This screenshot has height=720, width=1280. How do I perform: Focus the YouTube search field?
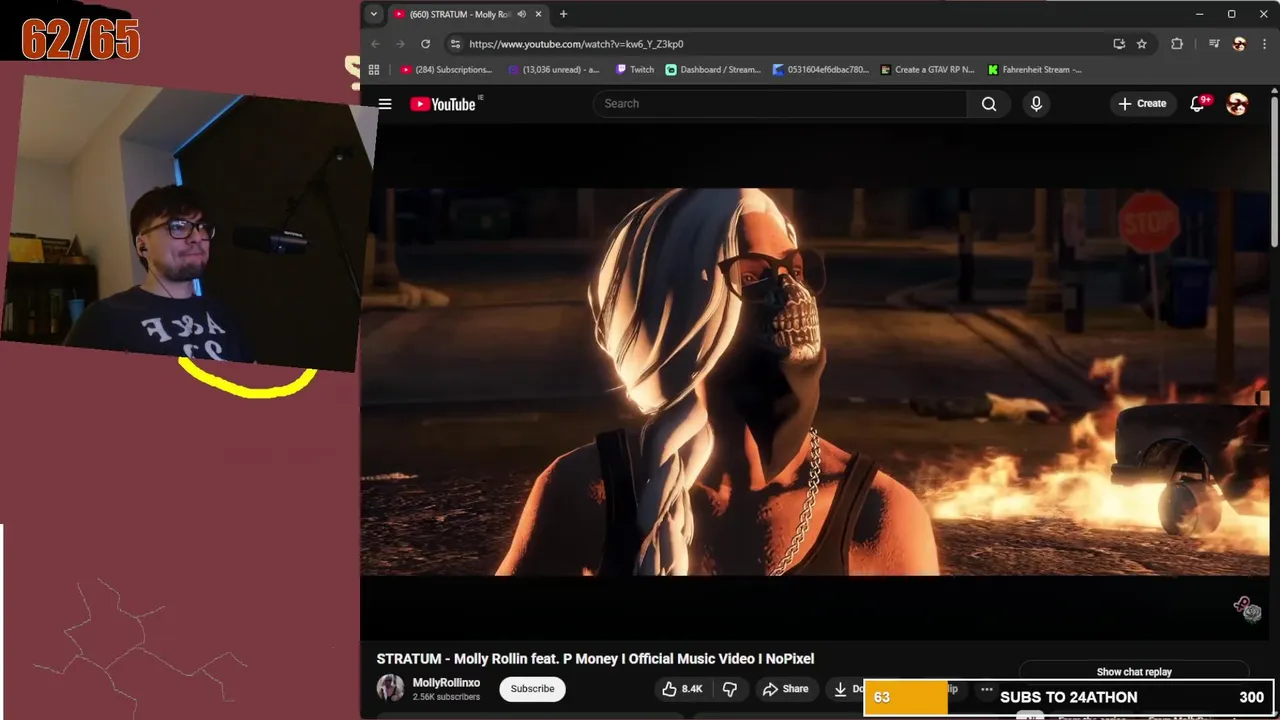click(x=780, y=104)
